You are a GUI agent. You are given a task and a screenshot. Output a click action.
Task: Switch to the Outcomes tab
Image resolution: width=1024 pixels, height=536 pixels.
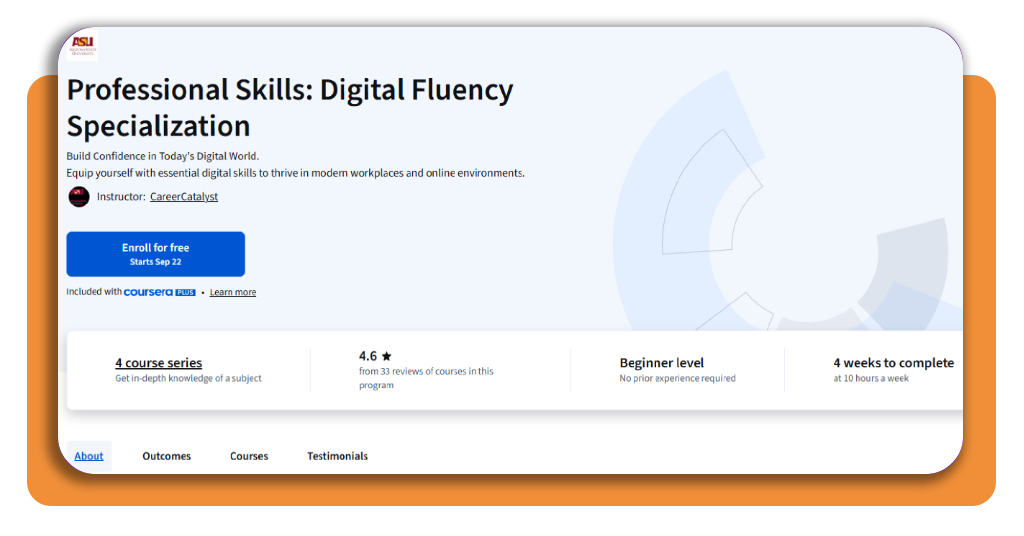(x=167, y=456)
